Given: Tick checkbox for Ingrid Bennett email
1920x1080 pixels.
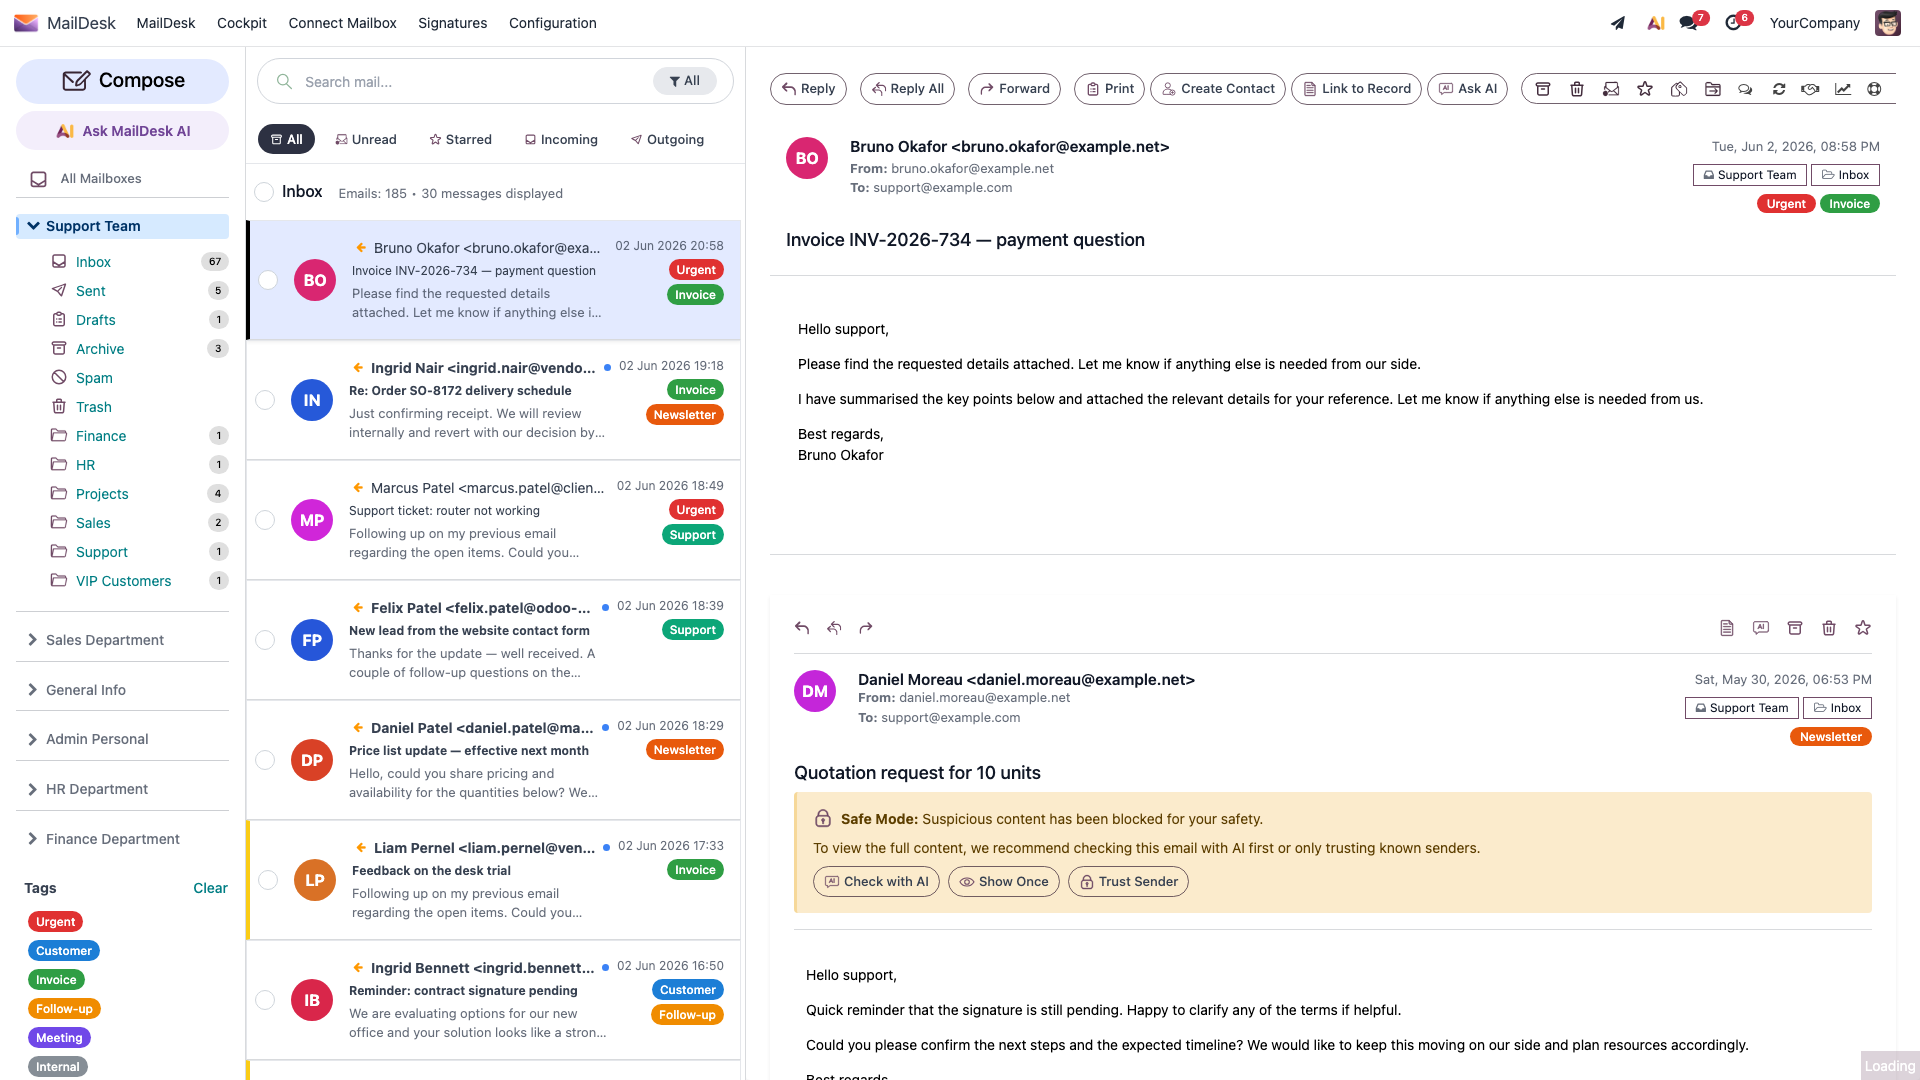Looking at the screenshot, I should tap(265, 1000).
